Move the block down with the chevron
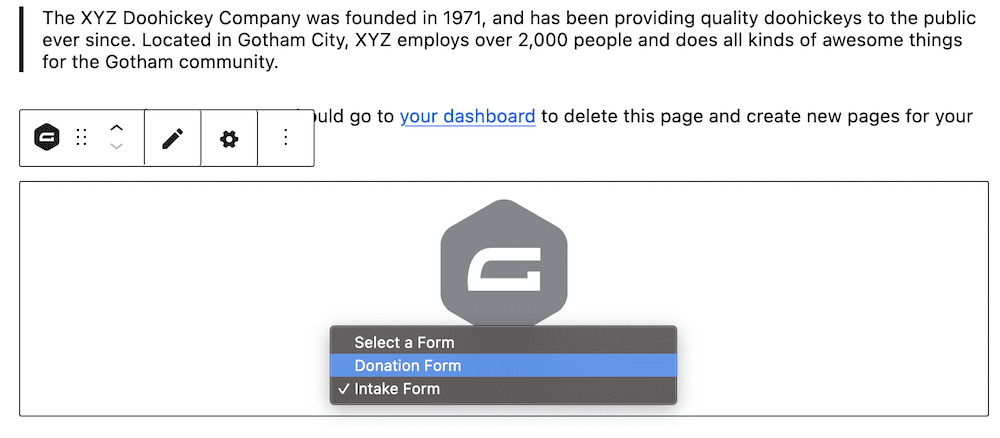 (x=117, y=147)
